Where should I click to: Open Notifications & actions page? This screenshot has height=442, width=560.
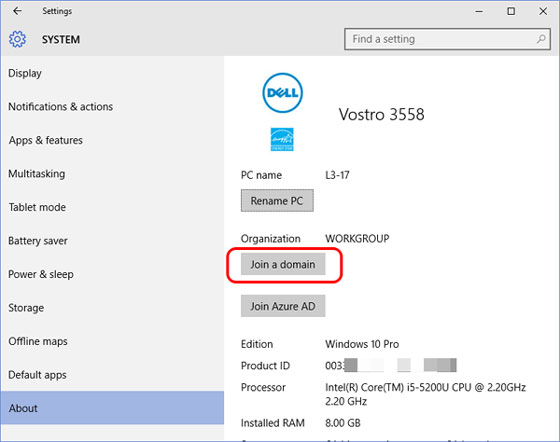pyautogui.click(x=112, y=106)
